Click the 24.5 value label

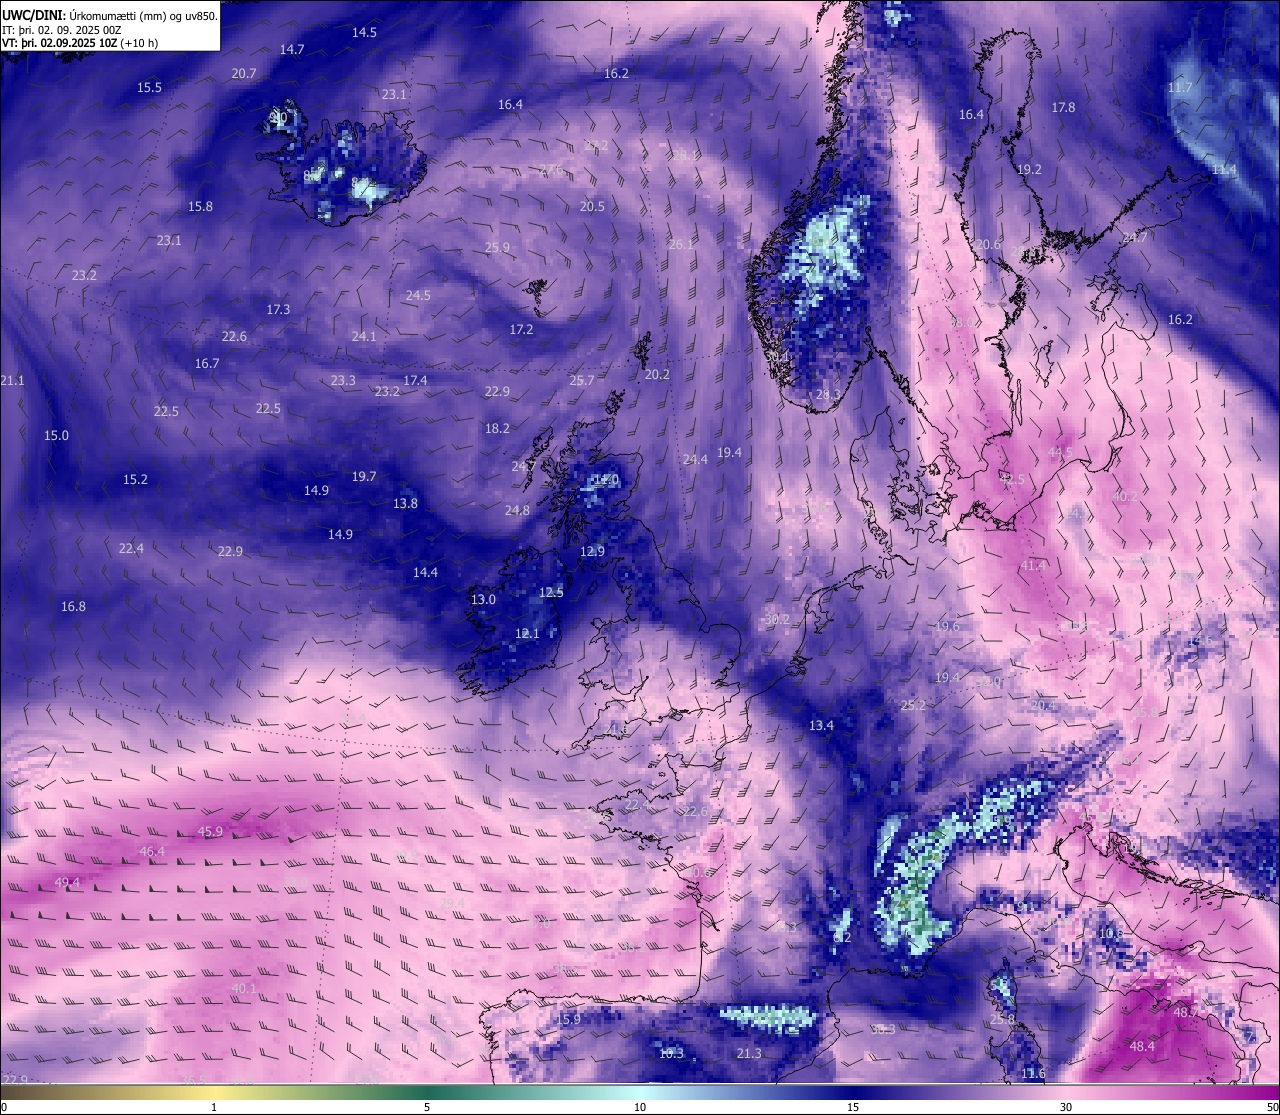click(x=418, y=295)
